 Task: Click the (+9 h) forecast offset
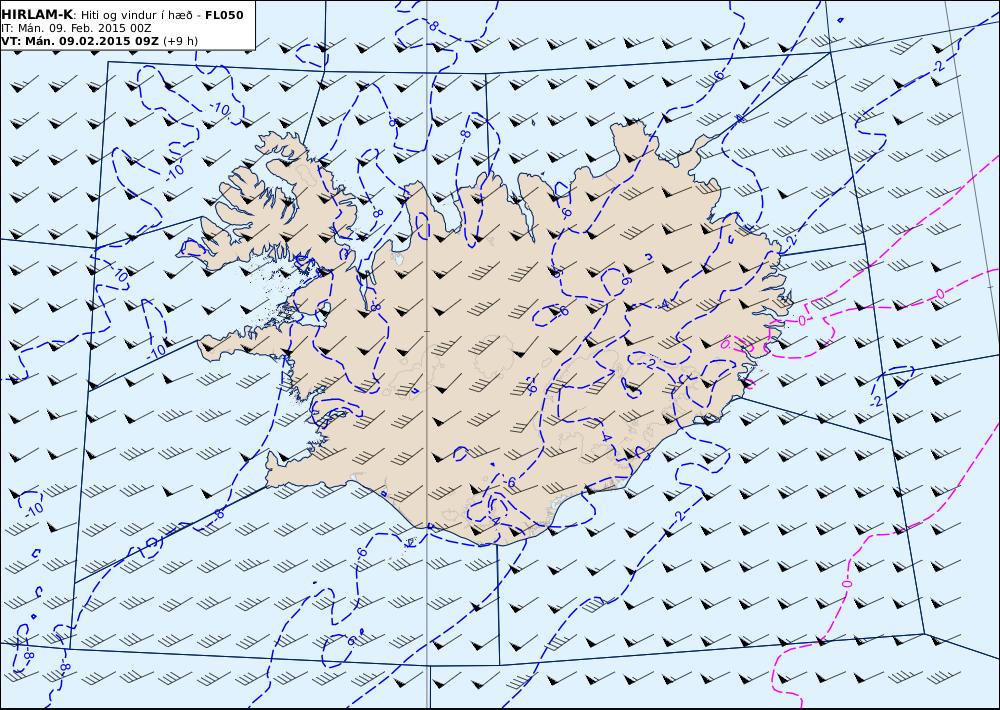(180, 41)
